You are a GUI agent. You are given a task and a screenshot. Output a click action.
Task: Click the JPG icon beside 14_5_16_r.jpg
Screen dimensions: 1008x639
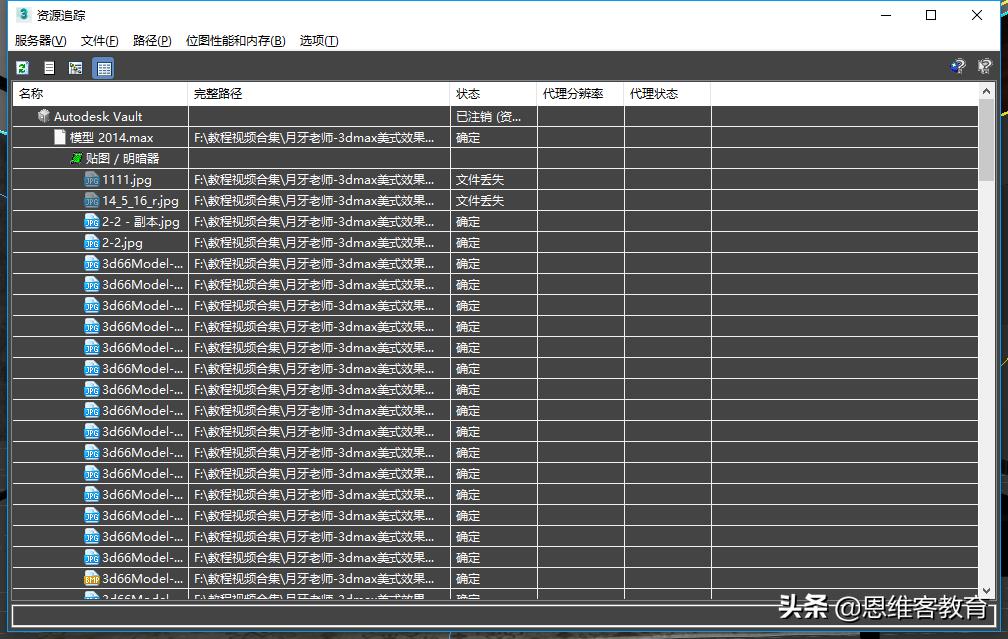click(x=91, y=201)
